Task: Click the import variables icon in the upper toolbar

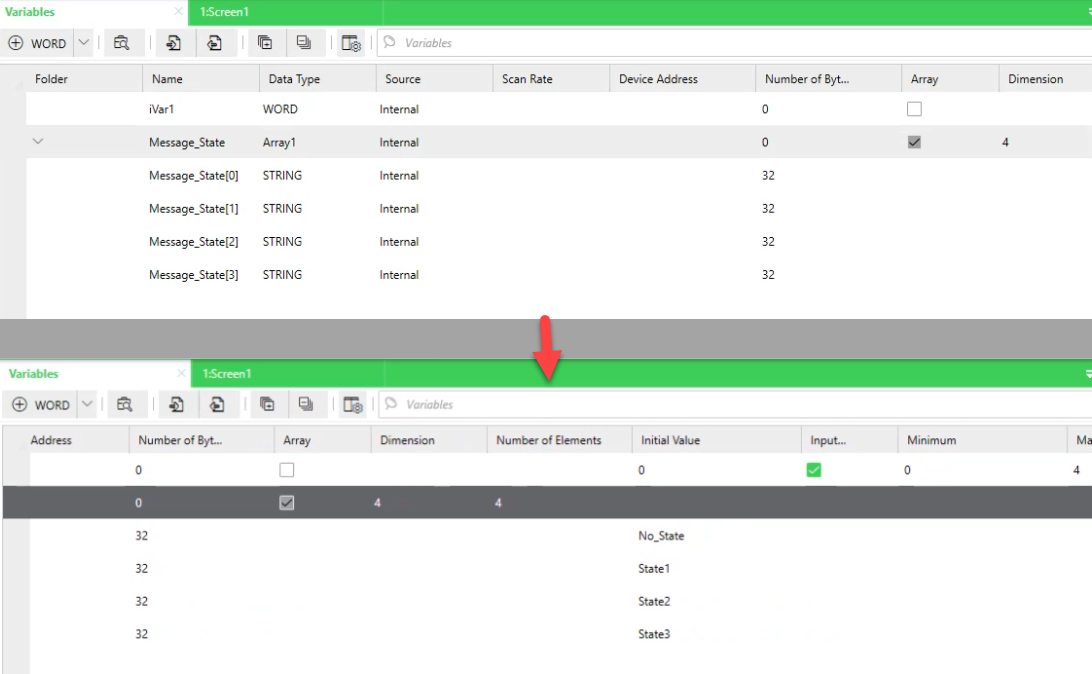Action: (x=173, y=43)
